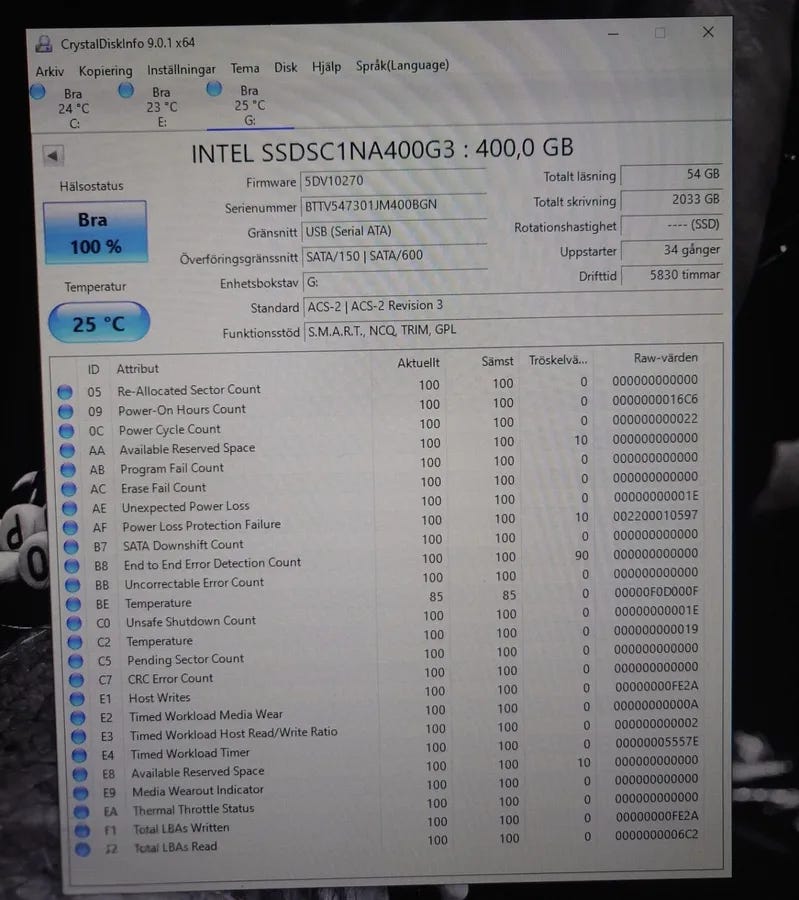The image size is (799, 900).
Task: Open the Tema menu
Action: (245, 68)
